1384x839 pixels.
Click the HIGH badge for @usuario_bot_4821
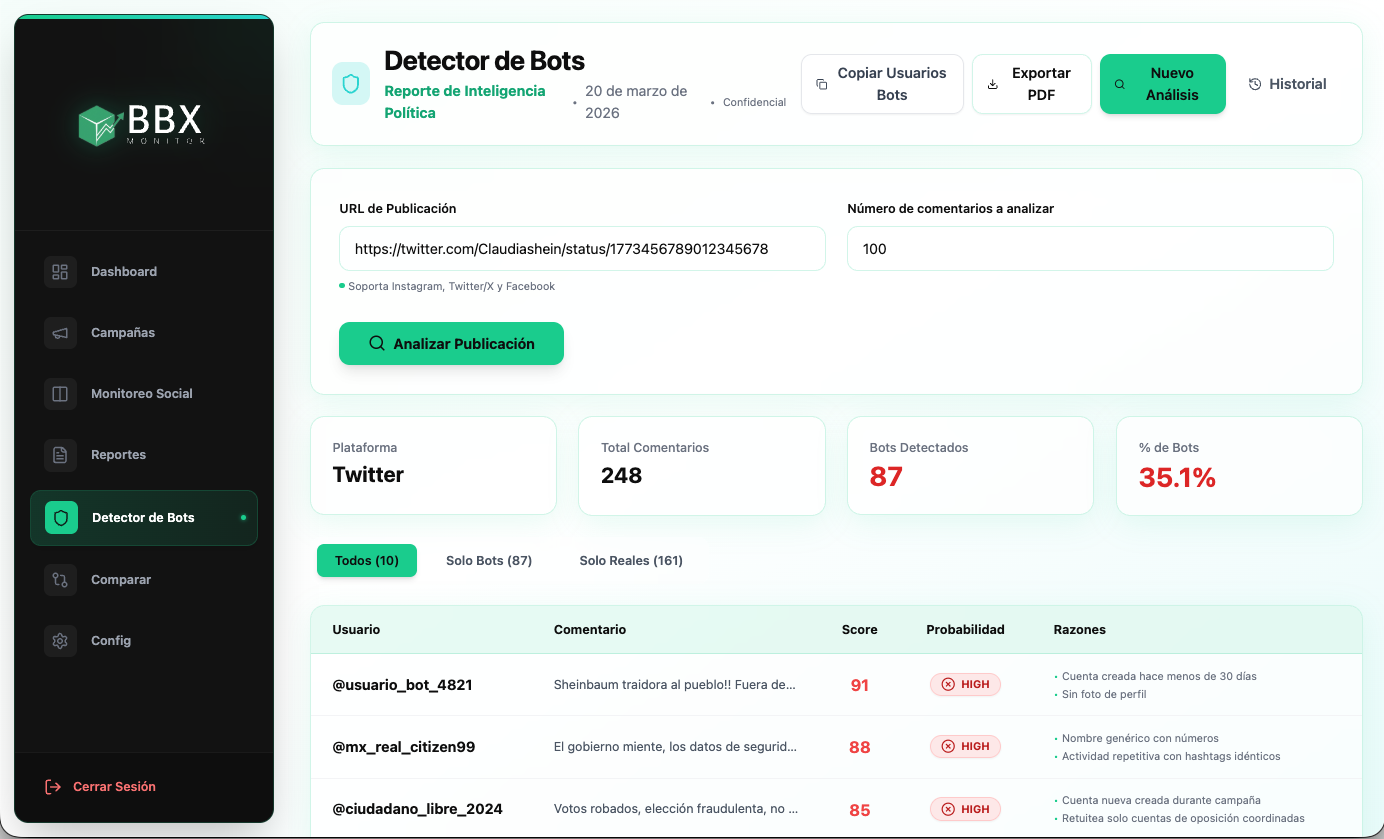965,684
